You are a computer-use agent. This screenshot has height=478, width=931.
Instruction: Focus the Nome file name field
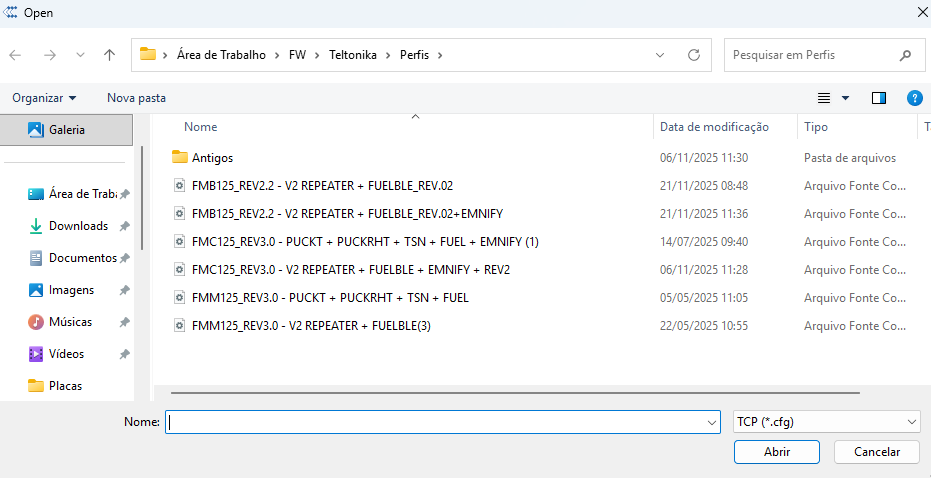(x=442, y=422)
